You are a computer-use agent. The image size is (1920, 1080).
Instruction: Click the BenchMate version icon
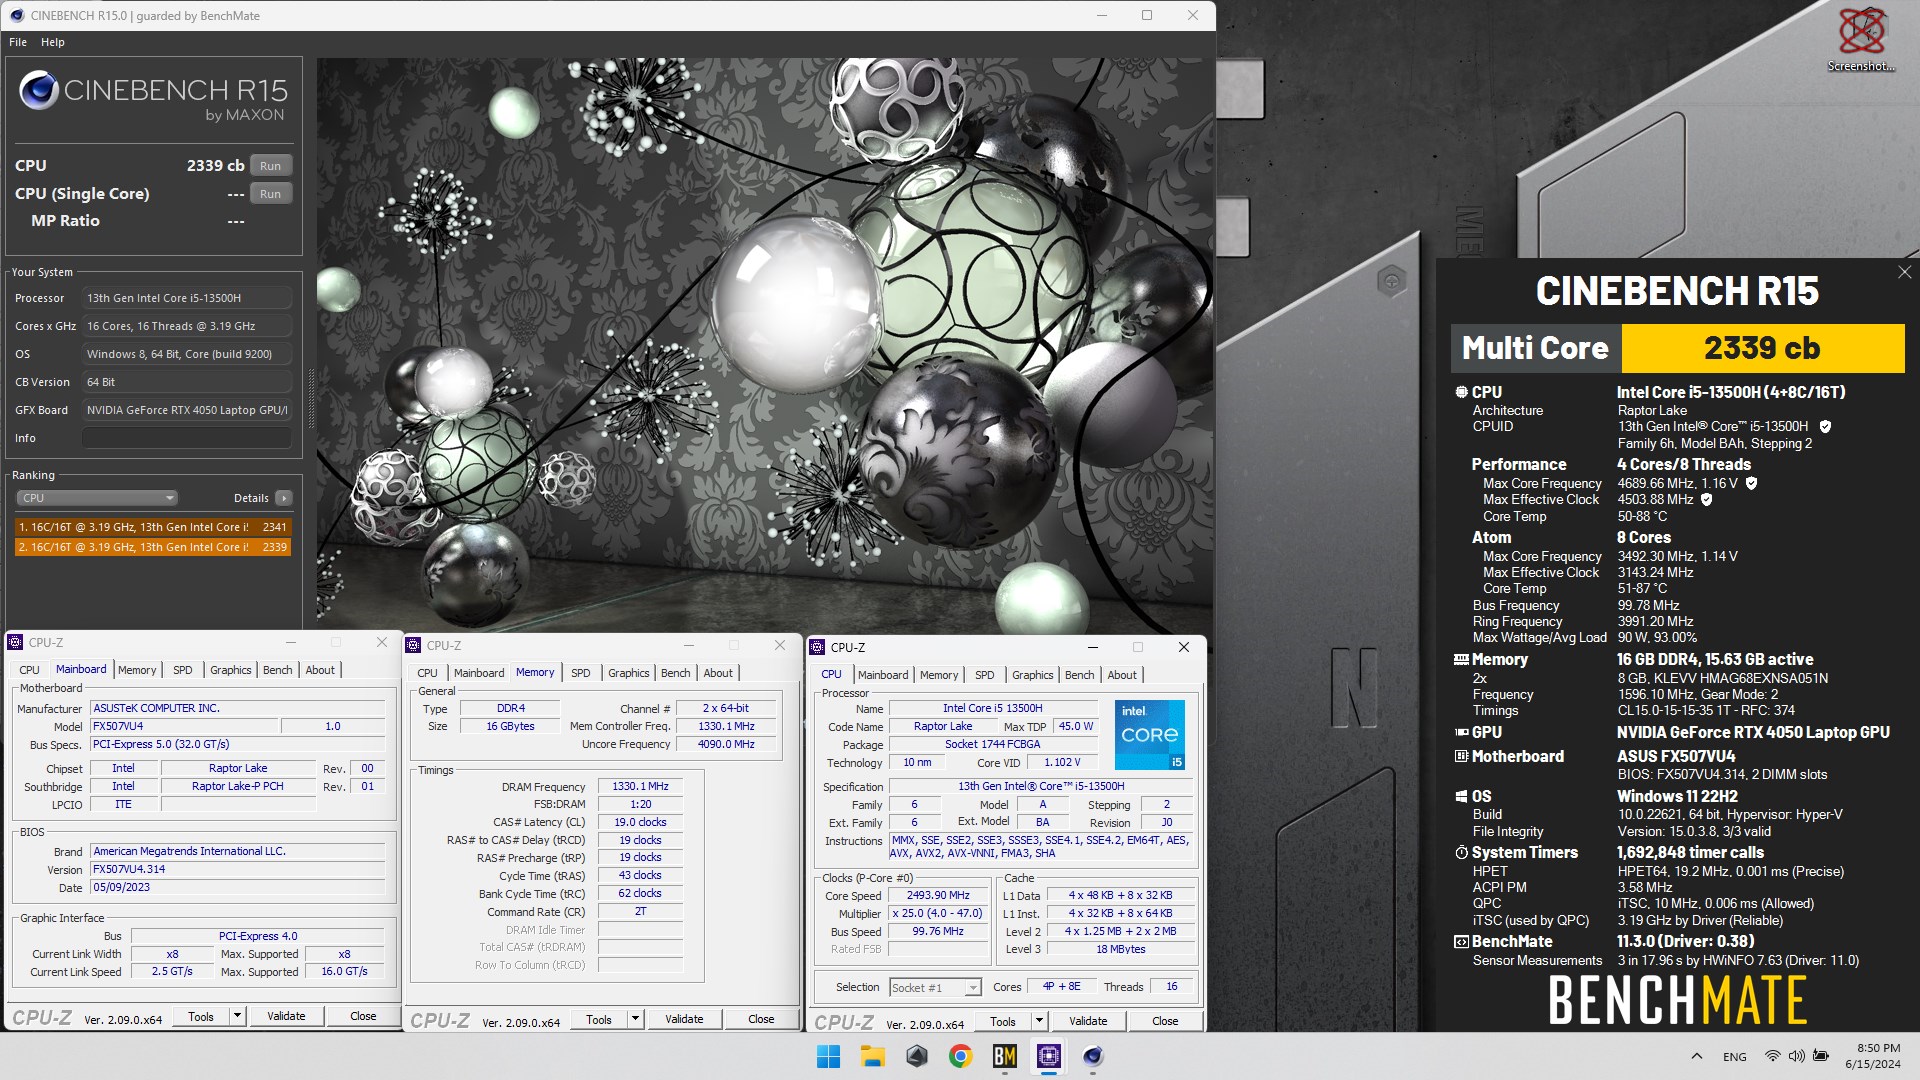1461,941
